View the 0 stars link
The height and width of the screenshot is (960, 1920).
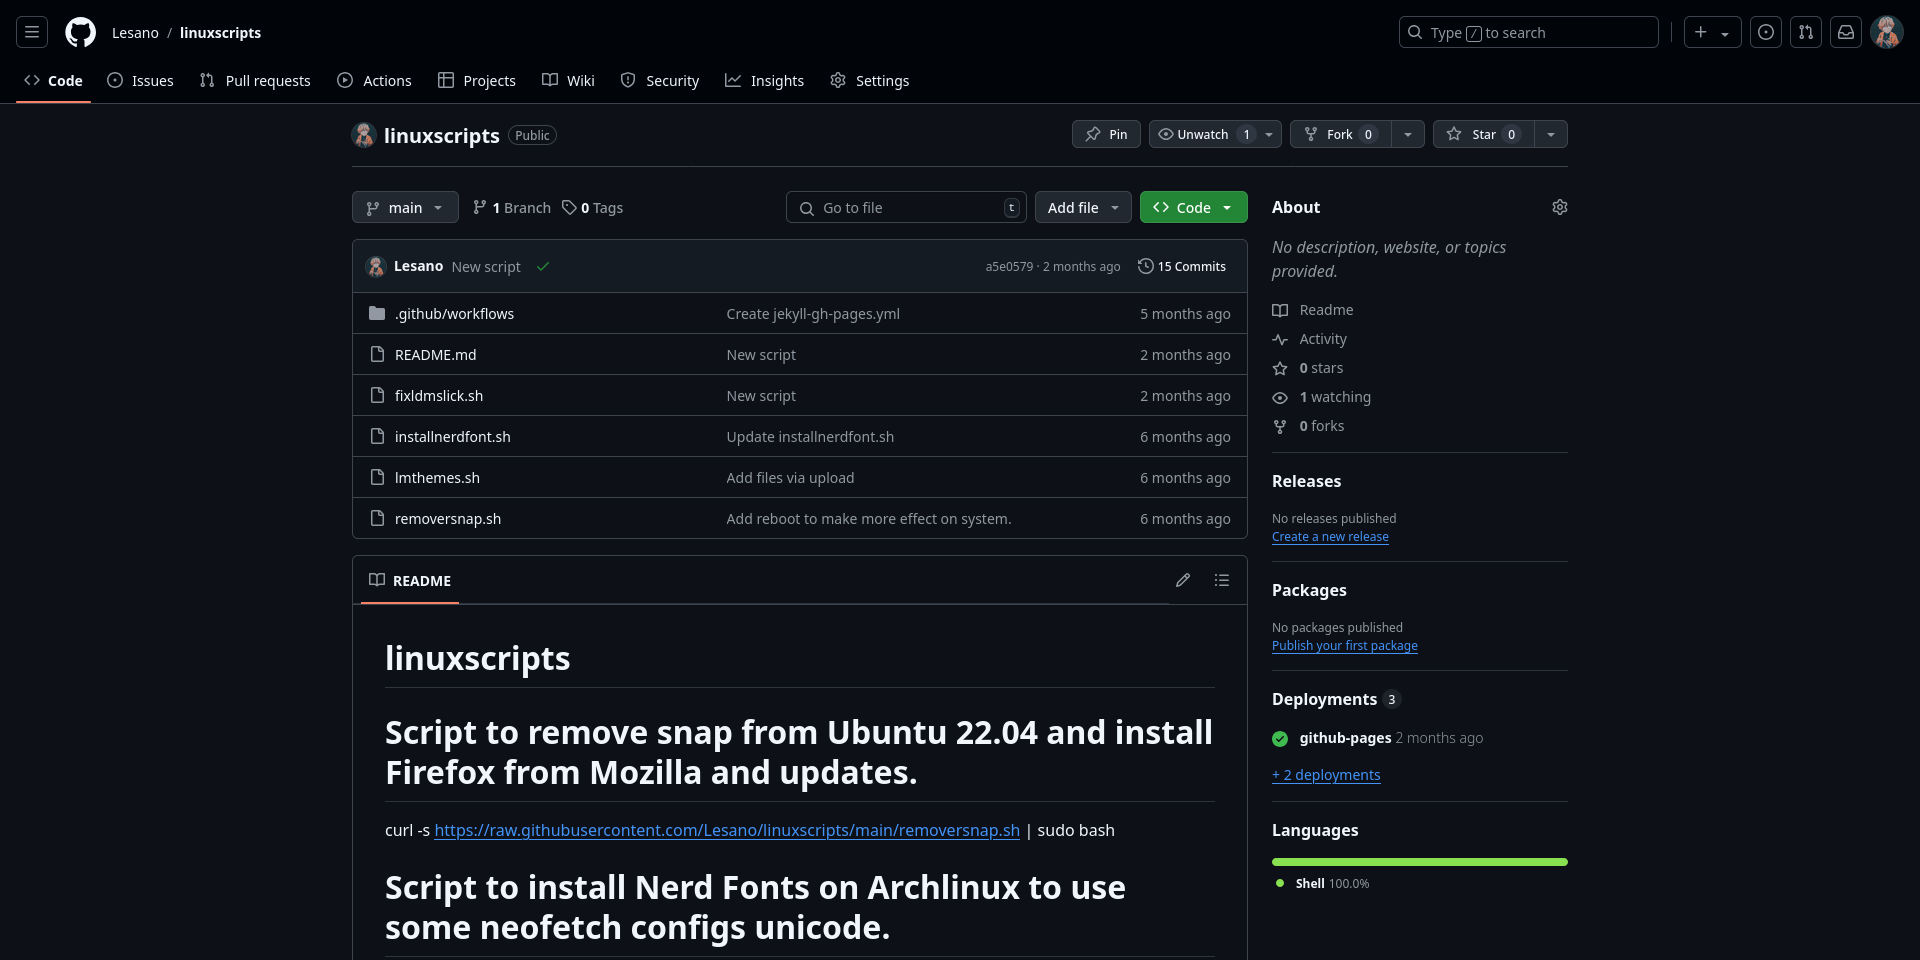[1307, 368]
